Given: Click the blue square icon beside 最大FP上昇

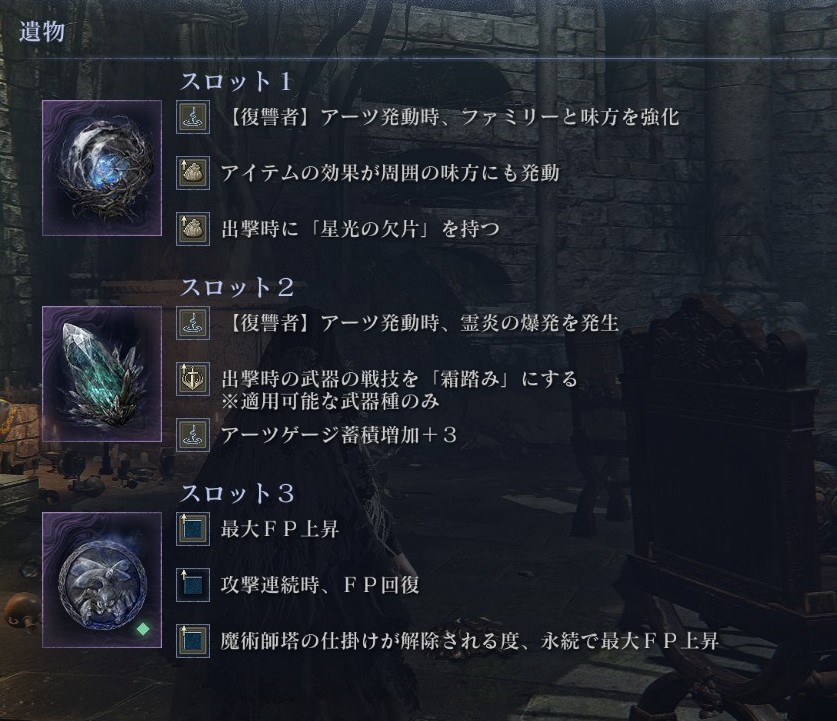Looking at the screenshot, I should (193, 529).
